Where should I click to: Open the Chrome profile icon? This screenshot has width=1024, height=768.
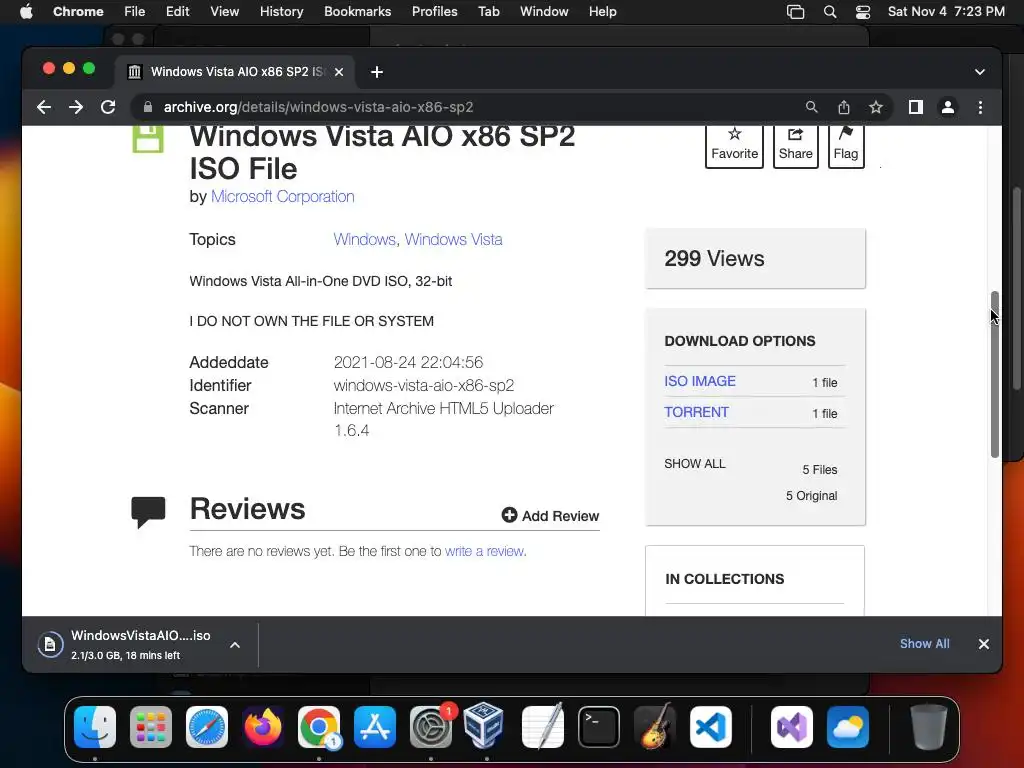(948, 107)
